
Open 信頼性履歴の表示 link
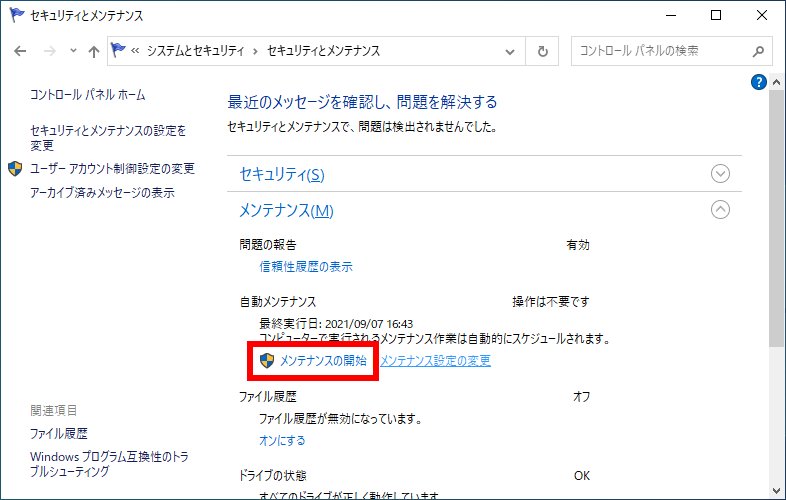click(x=306, y=267)
